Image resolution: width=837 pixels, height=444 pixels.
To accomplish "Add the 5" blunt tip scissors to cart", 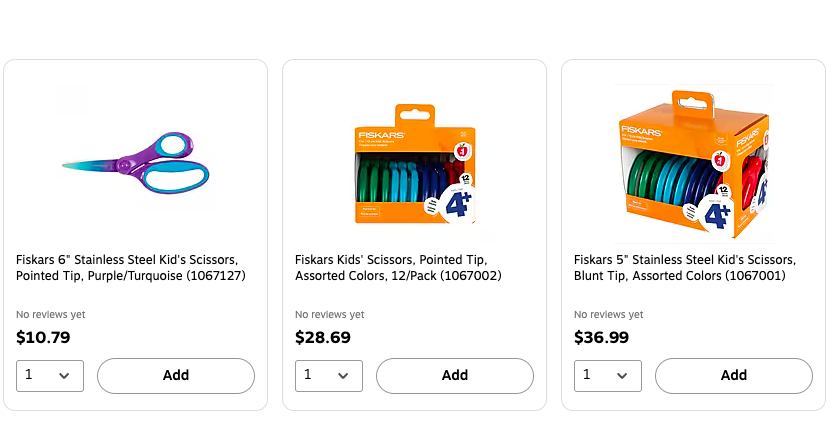I will 734,375.
